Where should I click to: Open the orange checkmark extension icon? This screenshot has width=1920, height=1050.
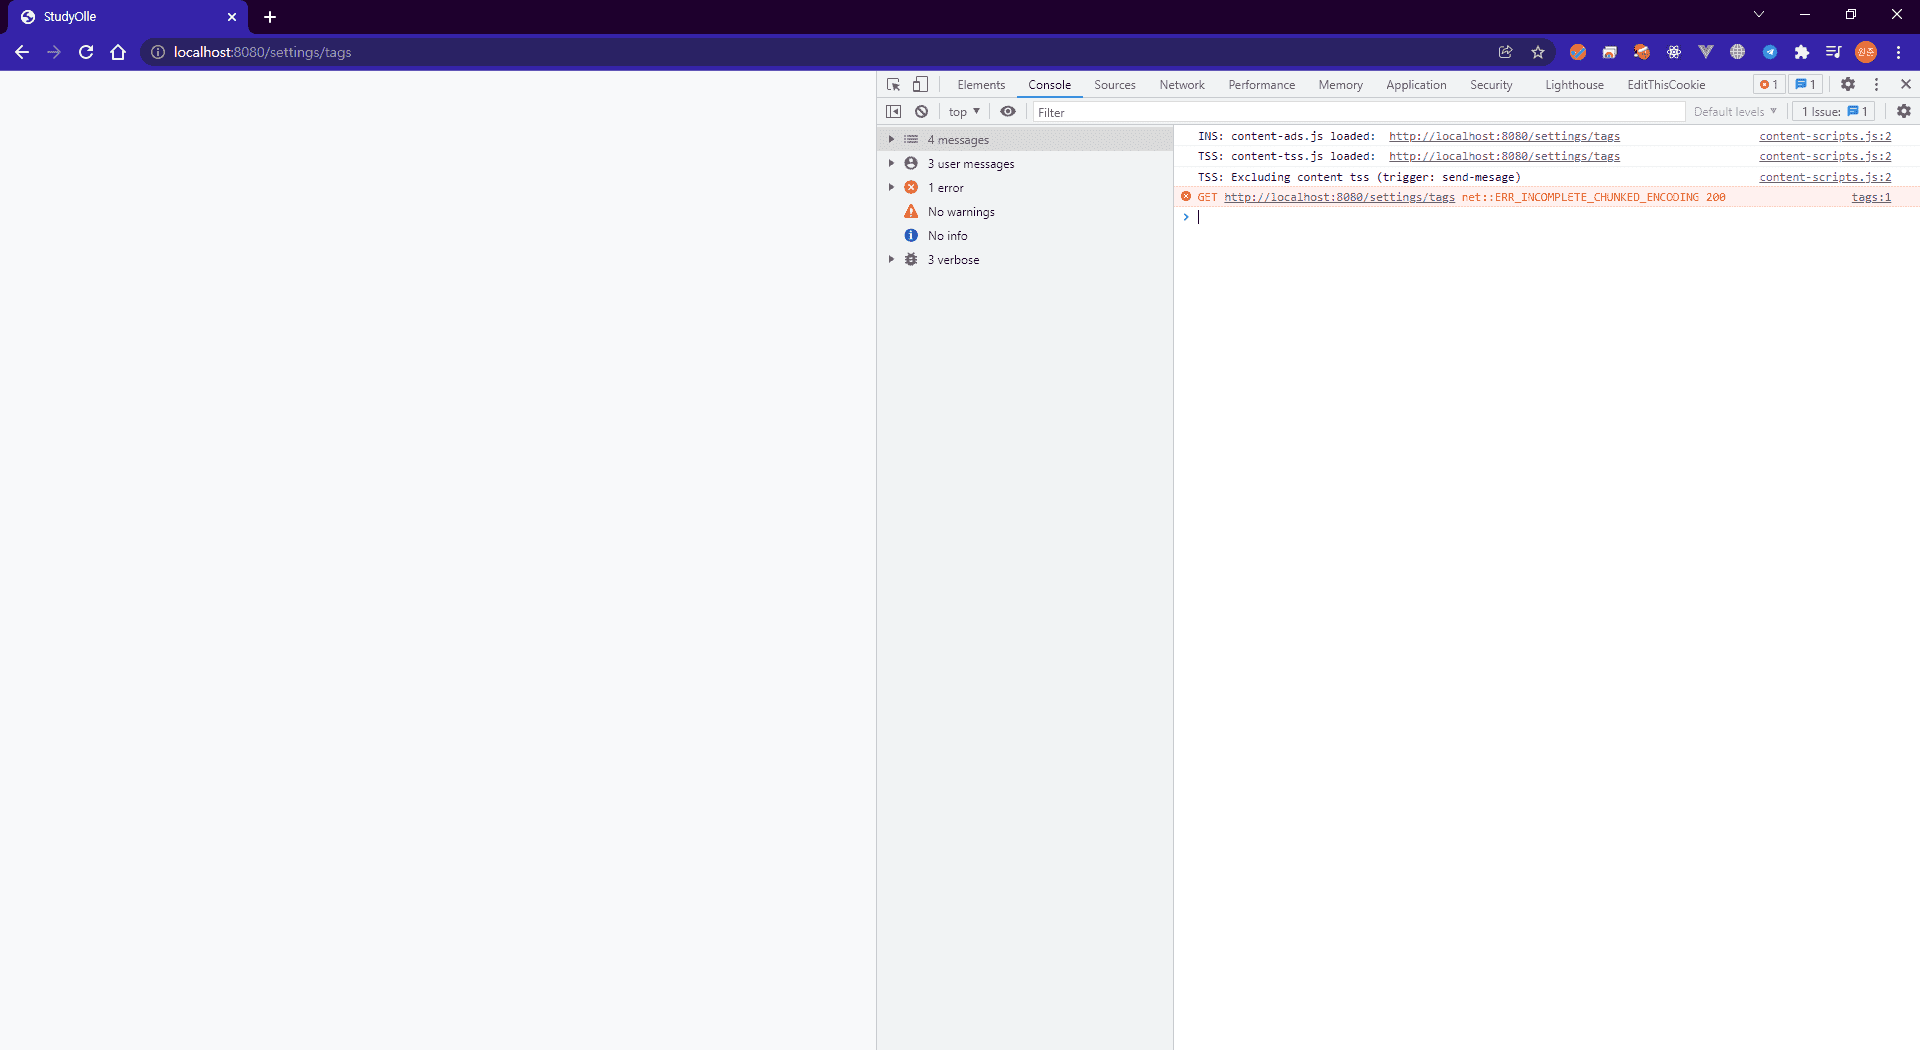(x=1578, y=52)
